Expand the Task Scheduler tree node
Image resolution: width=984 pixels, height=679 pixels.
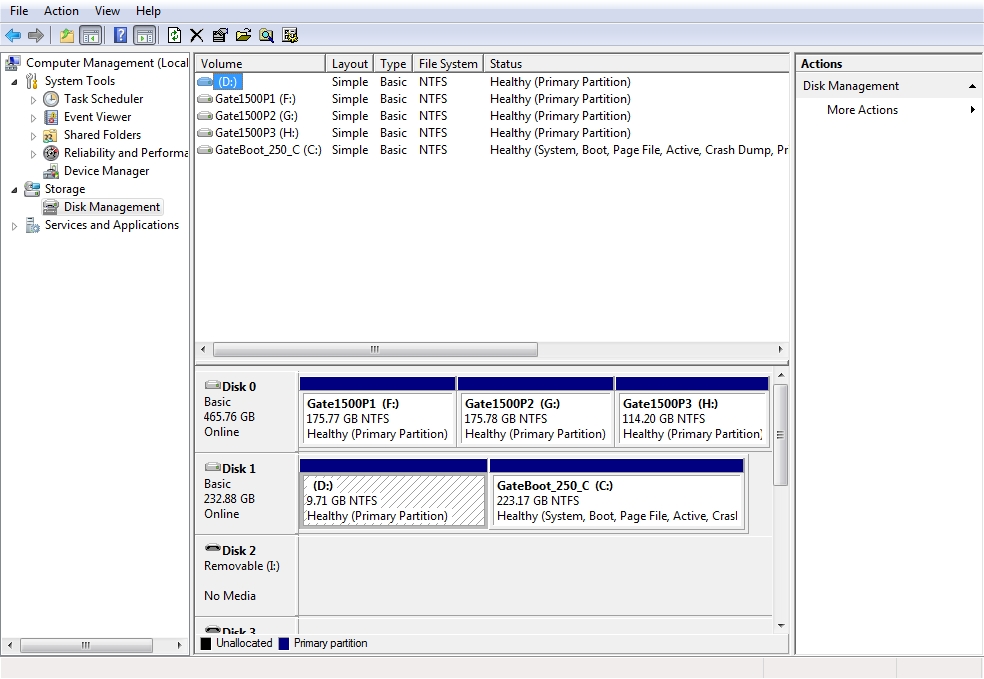33,100
